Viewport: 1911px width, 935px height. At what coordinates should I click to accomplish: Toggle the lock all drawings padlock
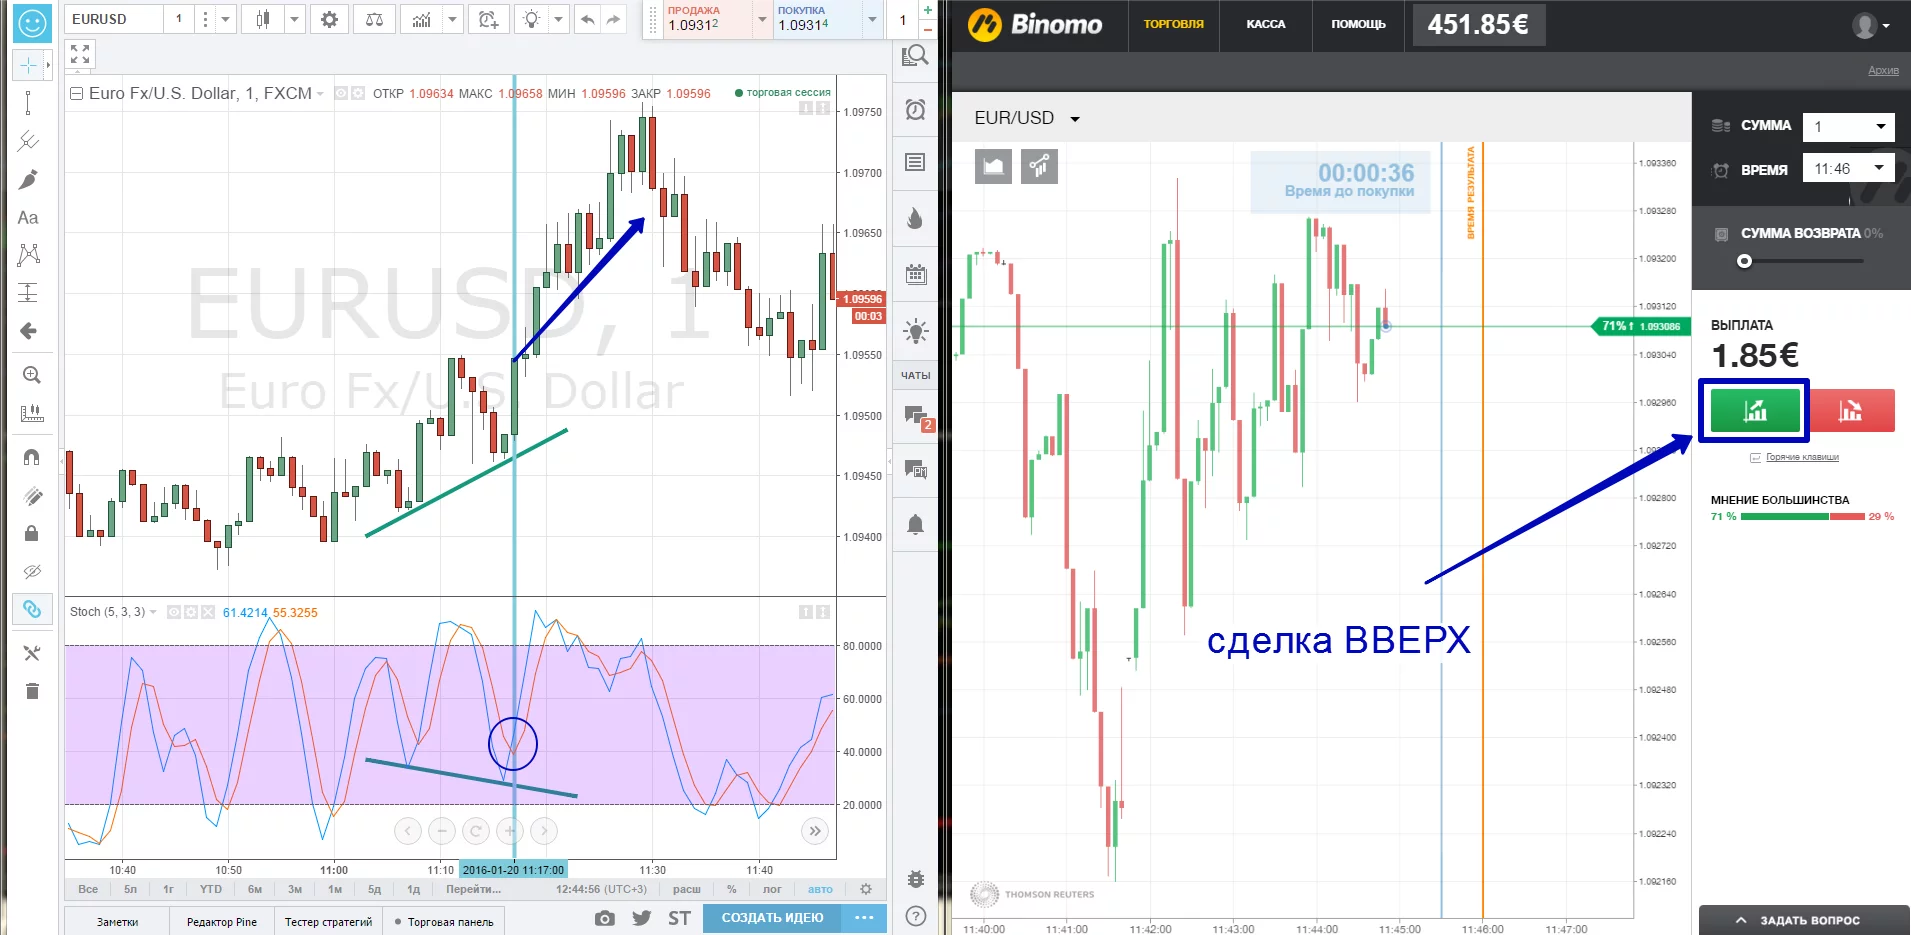pyautogui.click(x=31, y=533)
